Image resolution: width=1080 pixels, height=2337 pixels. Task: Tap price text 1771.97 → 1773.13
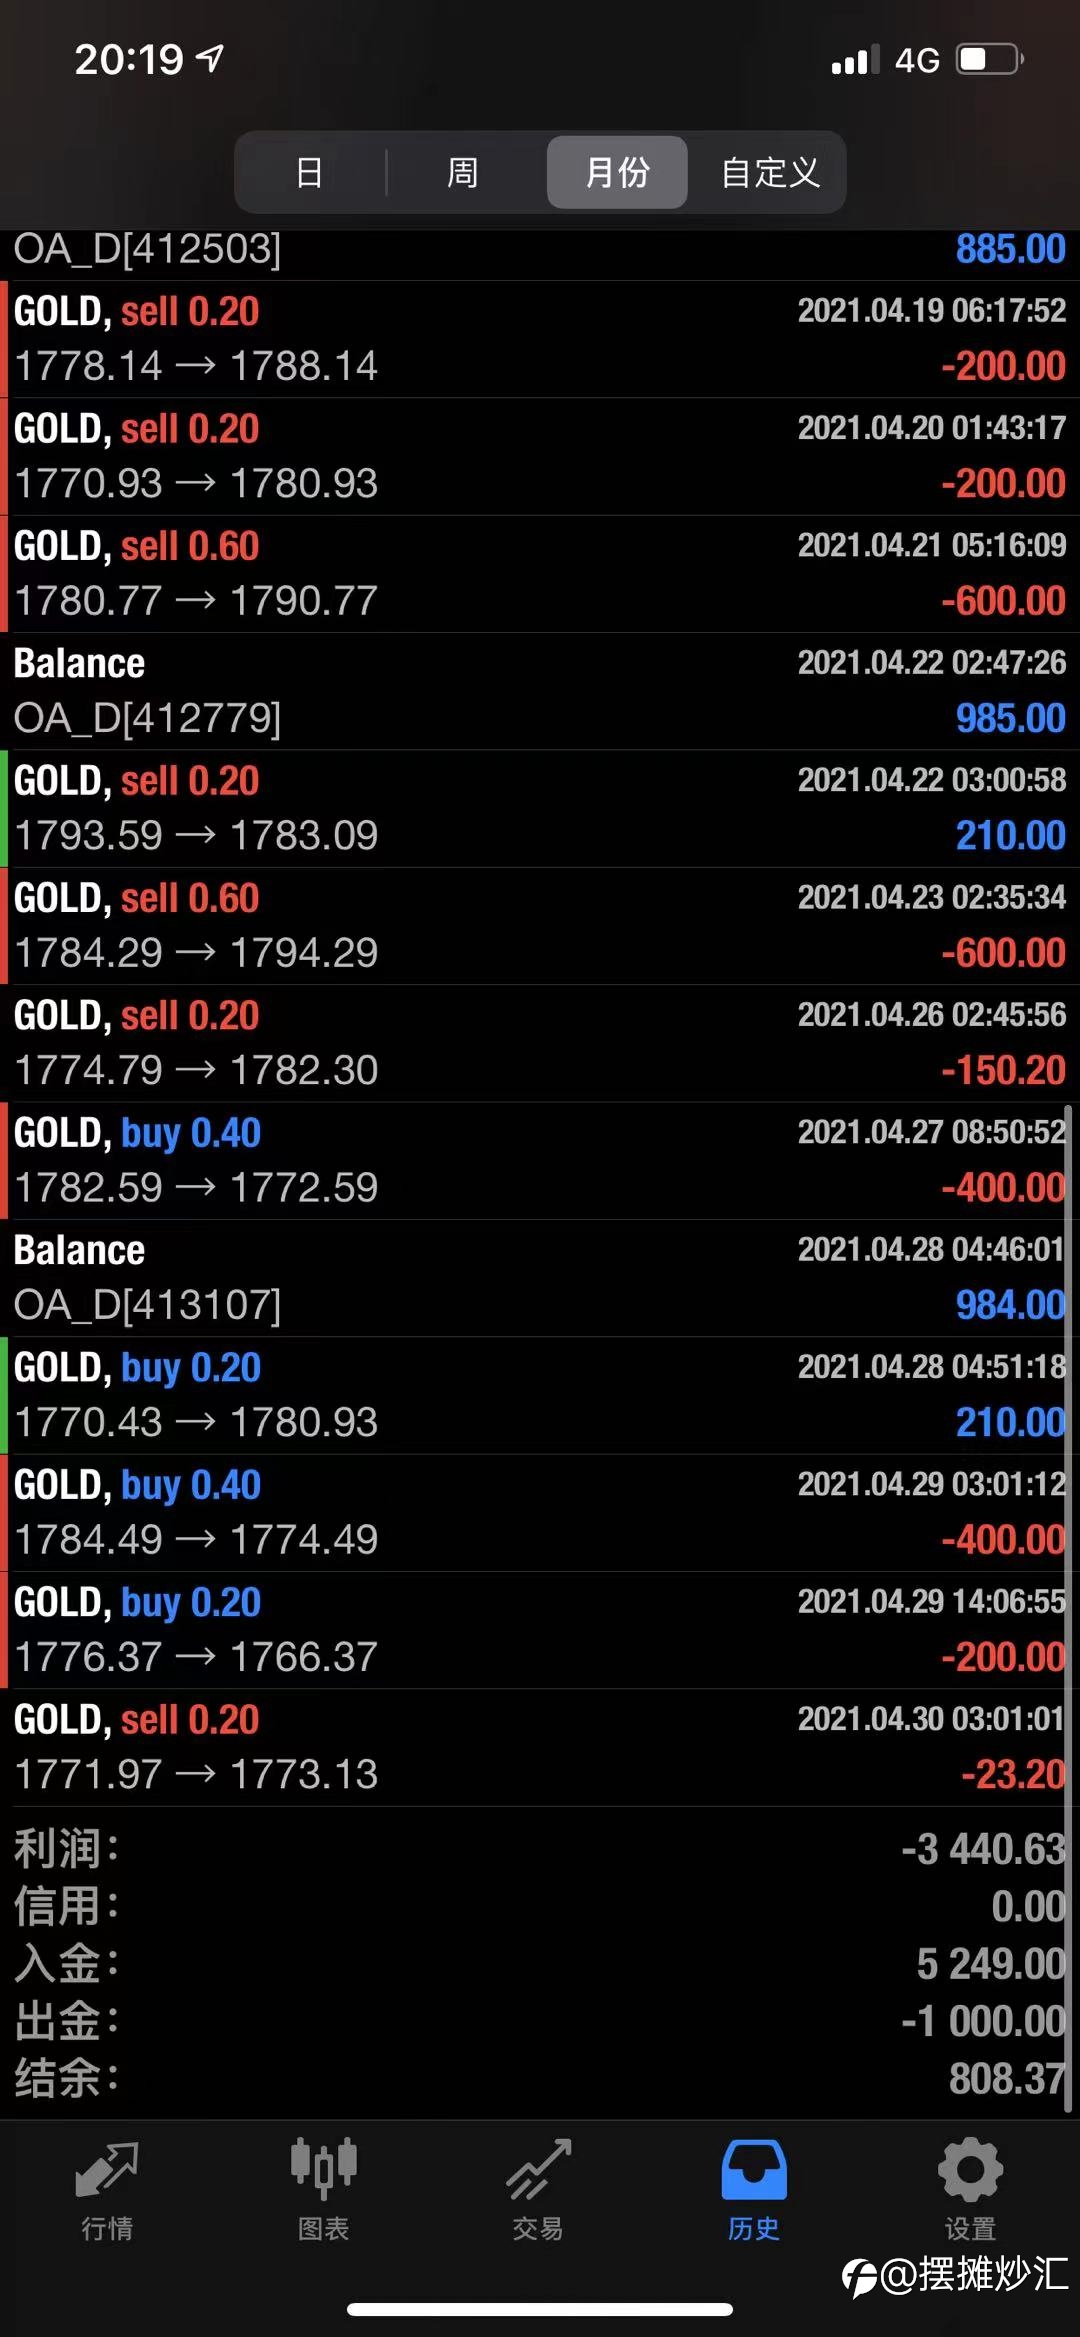196,1774
